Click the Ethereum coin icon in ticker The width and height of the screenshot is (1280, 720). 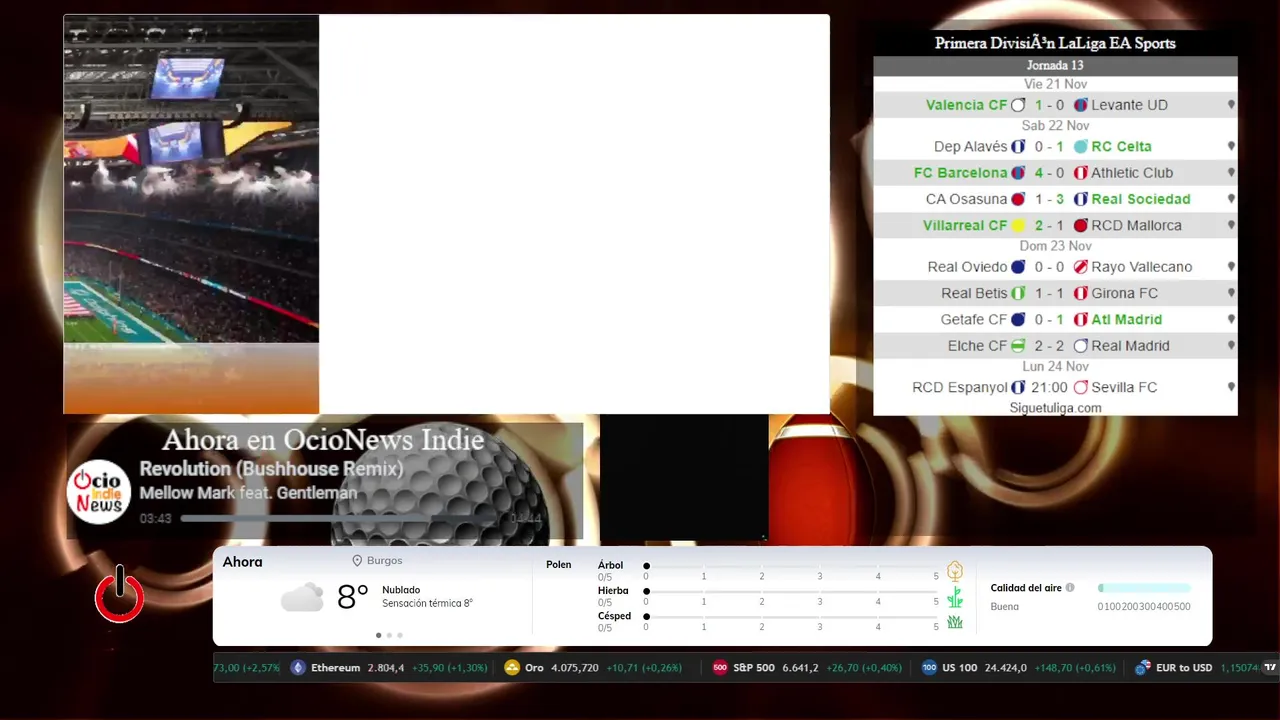click(x=297, y=668)
